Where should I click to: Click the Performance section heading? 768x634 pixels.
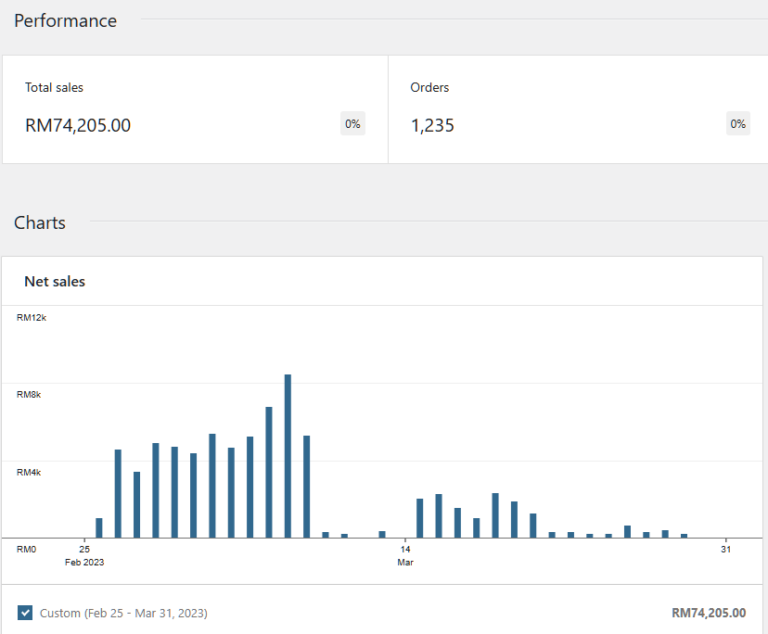pyautogui.click(x=65, y=21)
